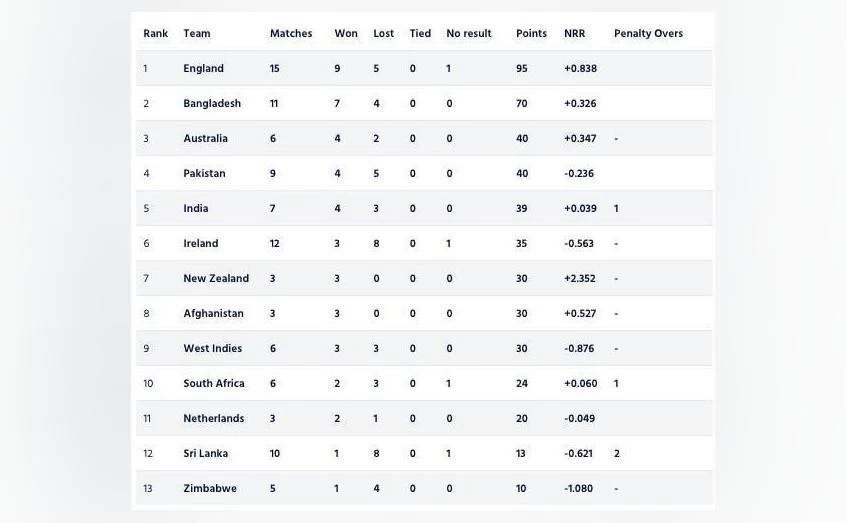Click the NRR column header
Viewport: 847px width, 523px height.
[x=574, y=33]
